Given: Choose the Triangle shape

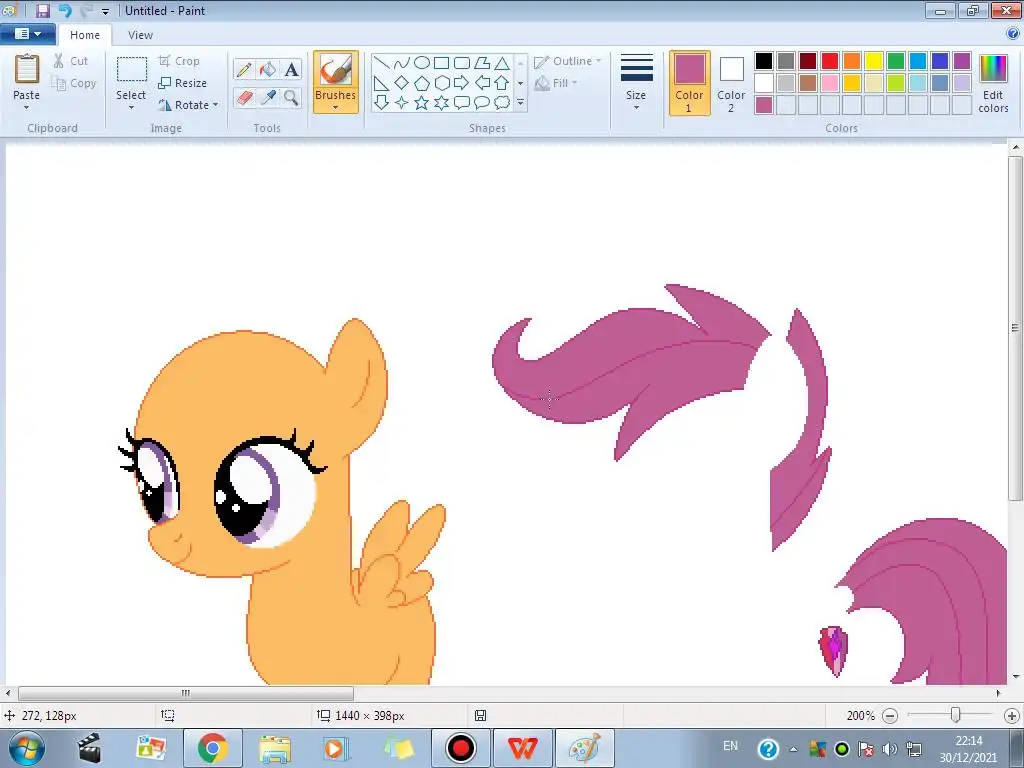Looking at the screenshot, I should coord(502,63).
